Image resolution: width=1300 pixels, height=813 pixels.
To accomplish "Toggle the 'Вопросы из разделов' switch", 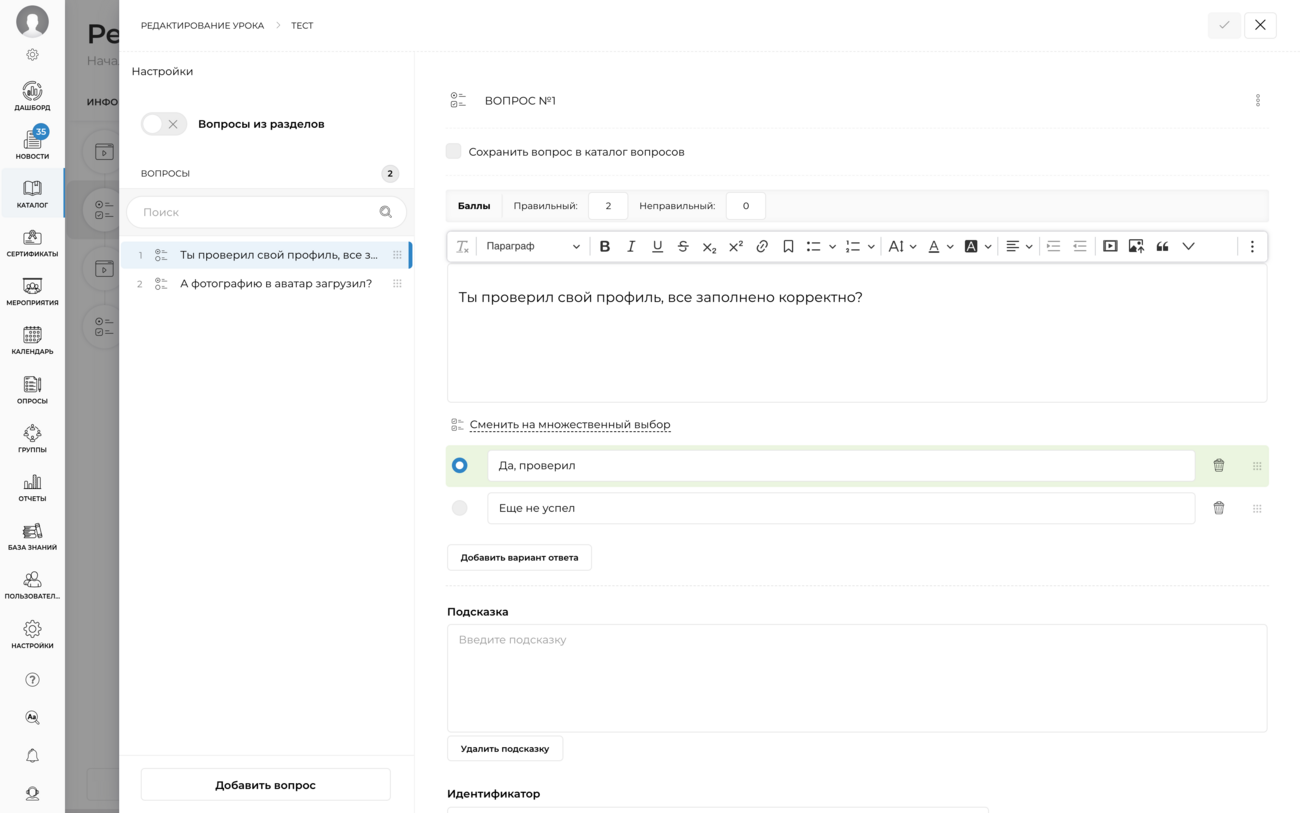I will tap(163, 124).
